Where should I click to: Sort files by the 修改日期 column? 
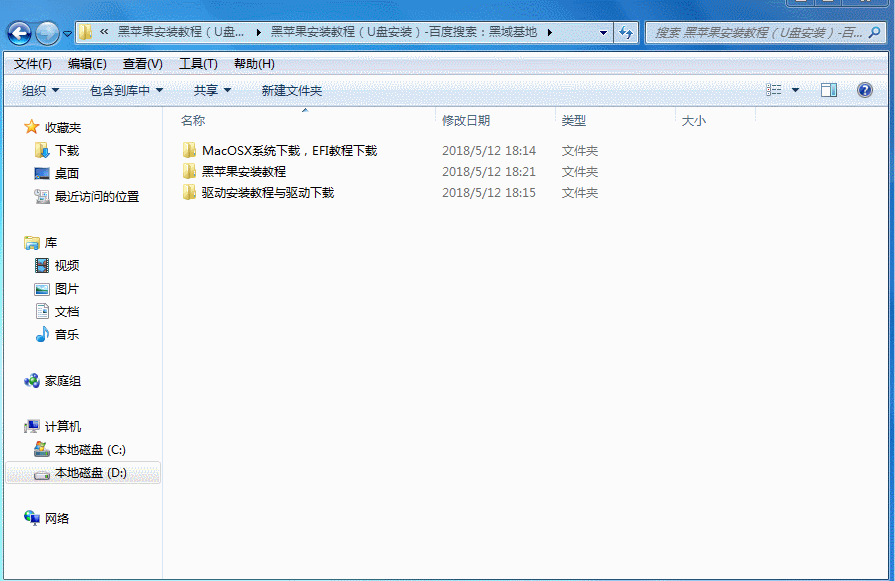tap(466, 120)
